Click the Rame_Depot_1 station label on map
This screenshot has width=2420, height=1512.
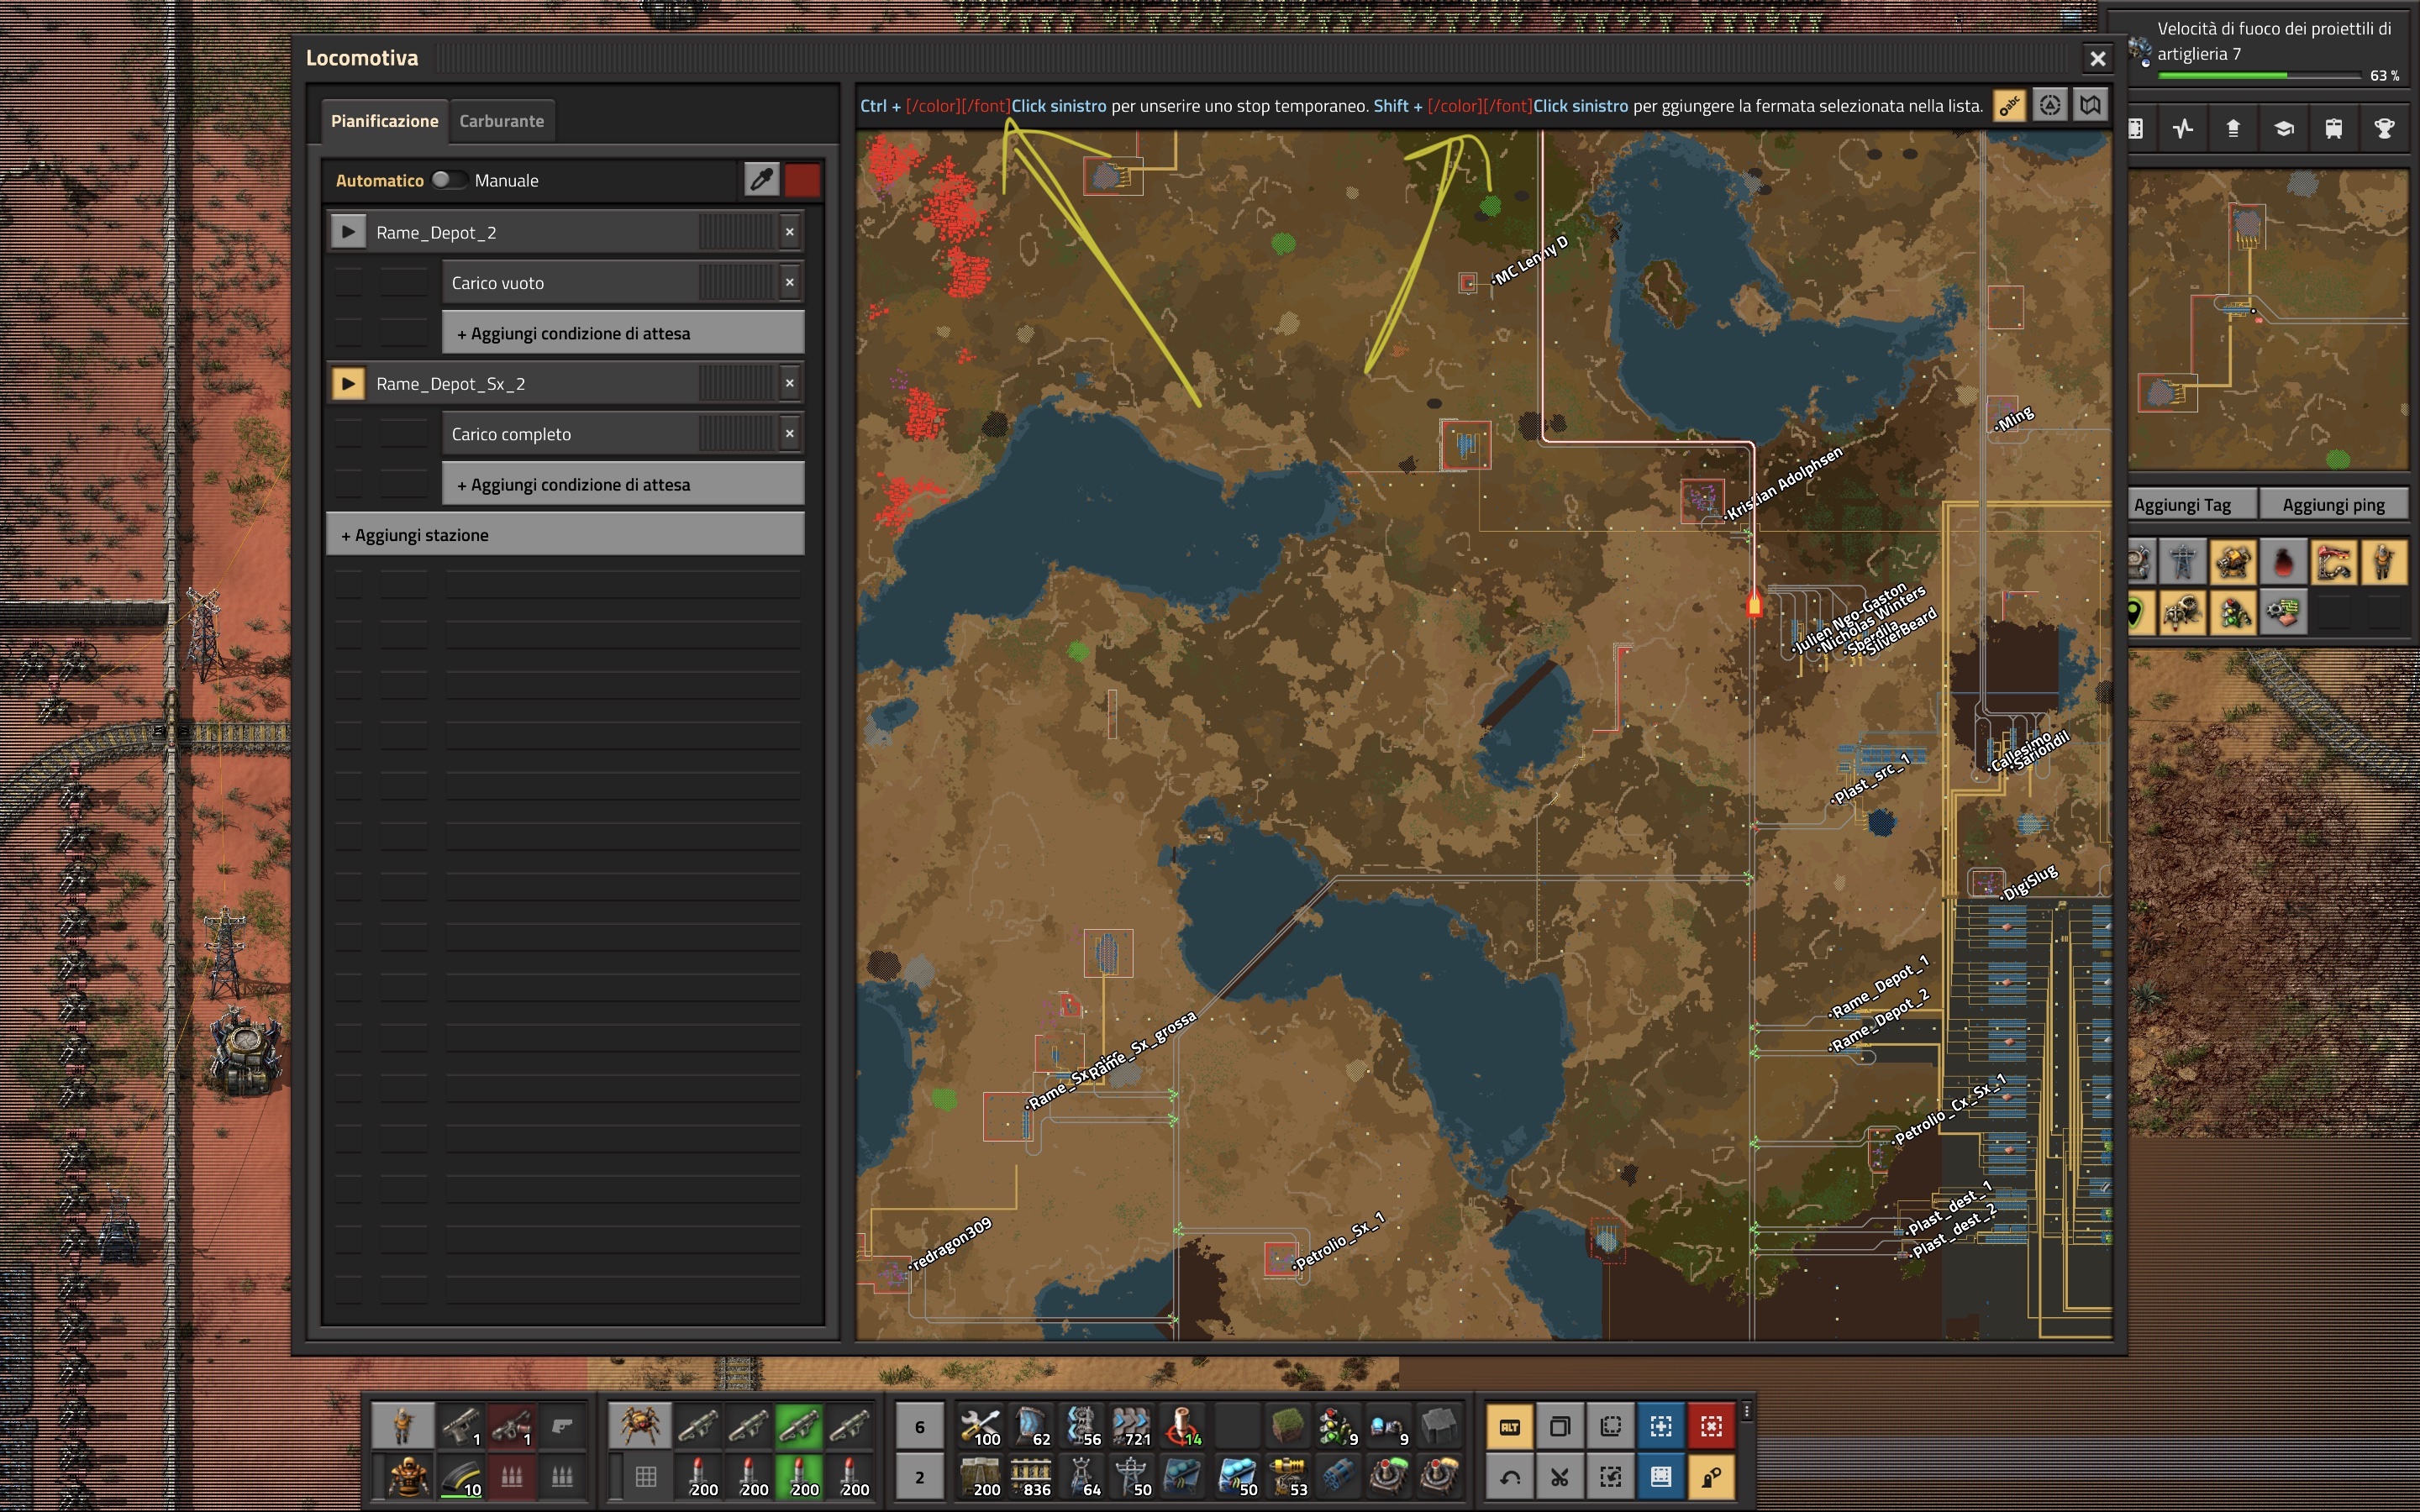click(x=1878, y=987)
